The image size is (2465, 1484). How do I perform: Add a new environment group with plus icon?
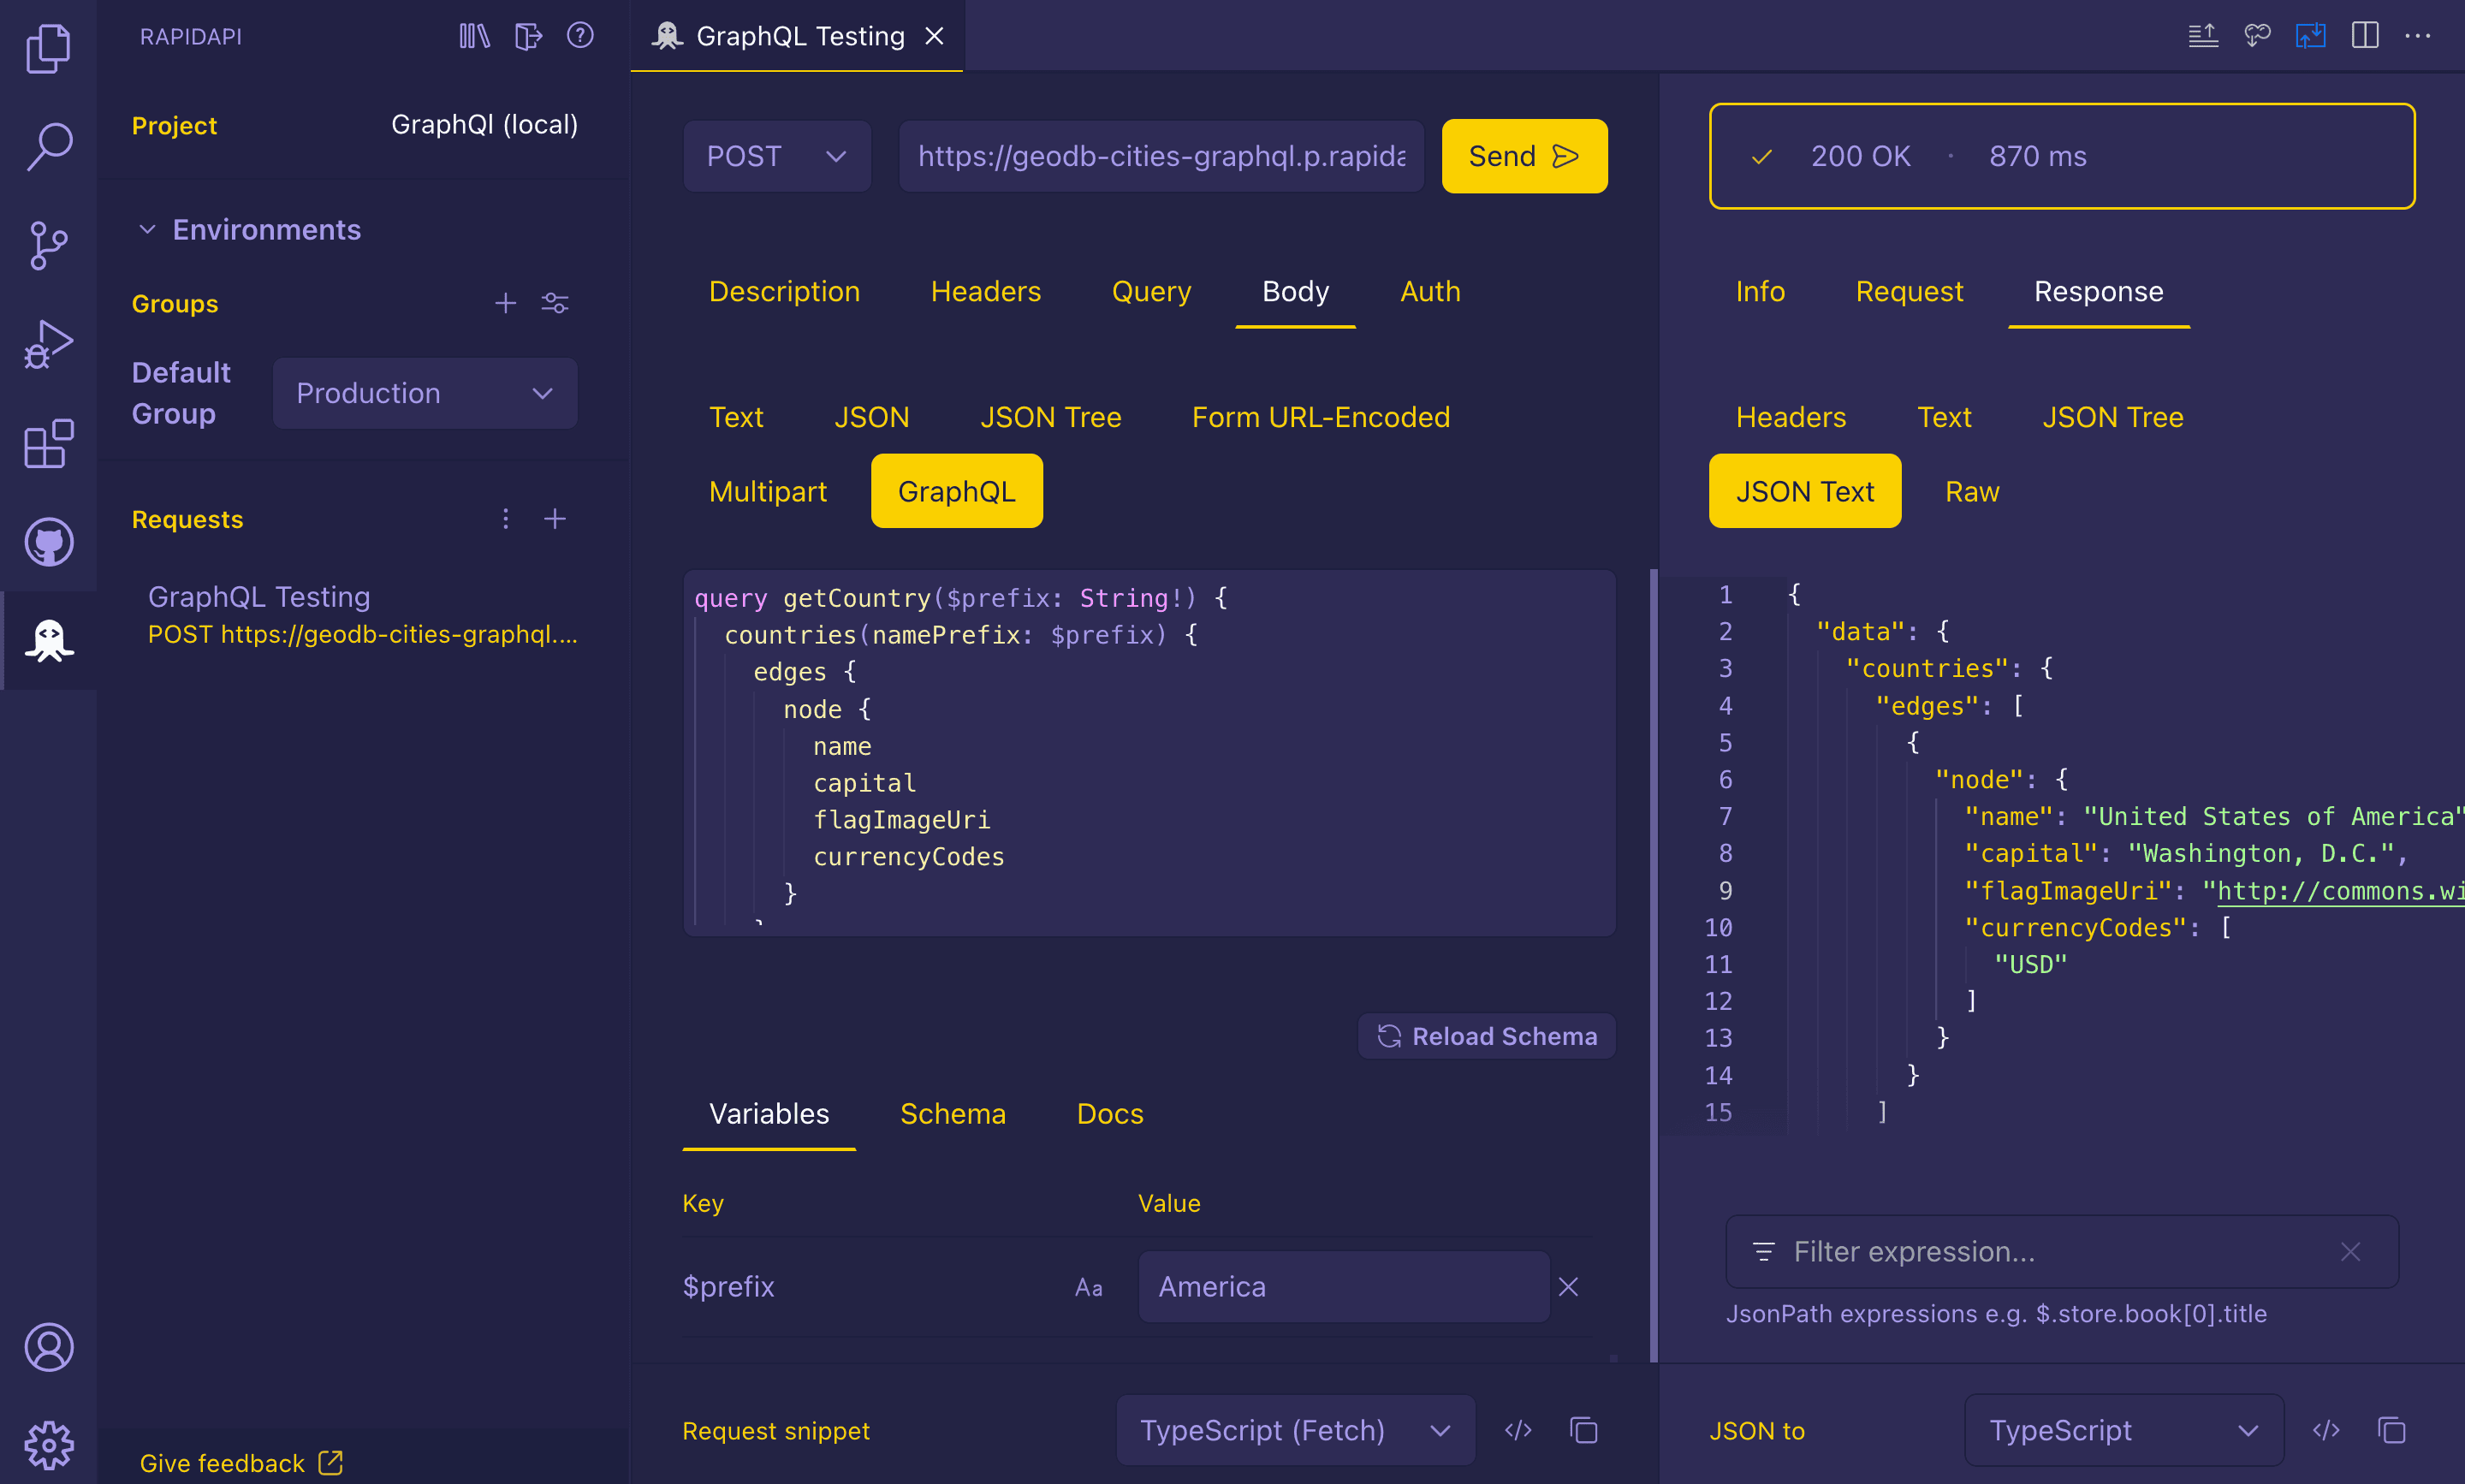506,303
